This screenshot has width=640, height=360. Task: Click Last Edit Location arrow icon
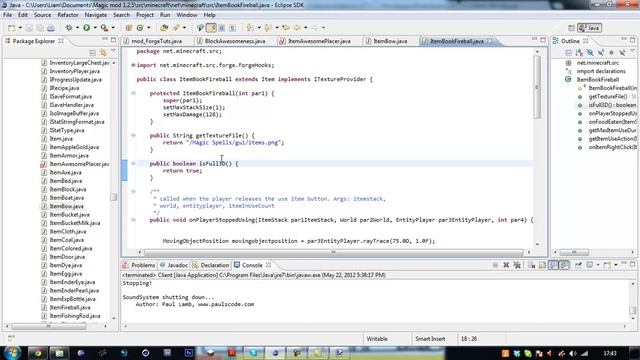coord(286,28)
